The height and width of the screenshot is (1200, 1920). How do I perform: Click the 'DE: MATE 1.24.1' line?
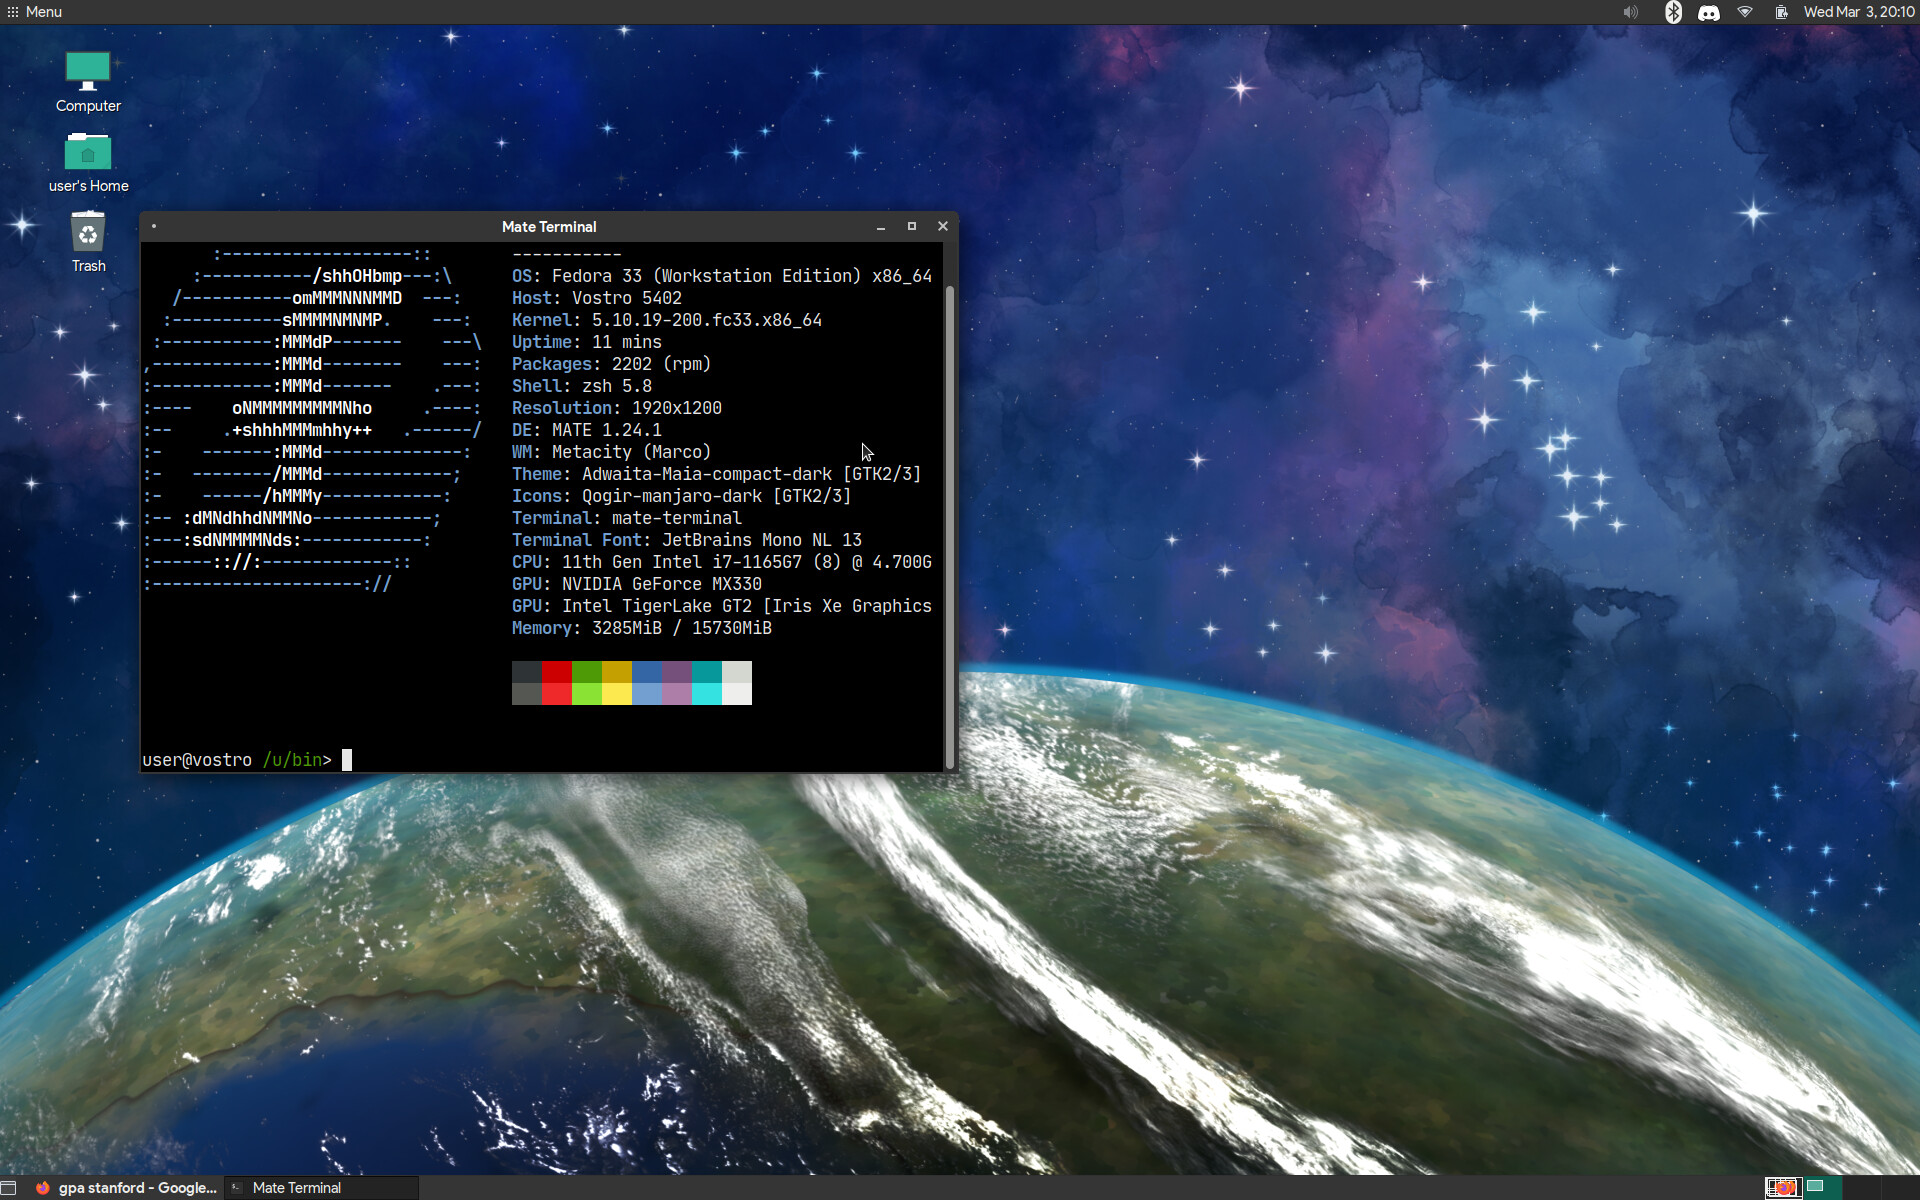(587, 430)
